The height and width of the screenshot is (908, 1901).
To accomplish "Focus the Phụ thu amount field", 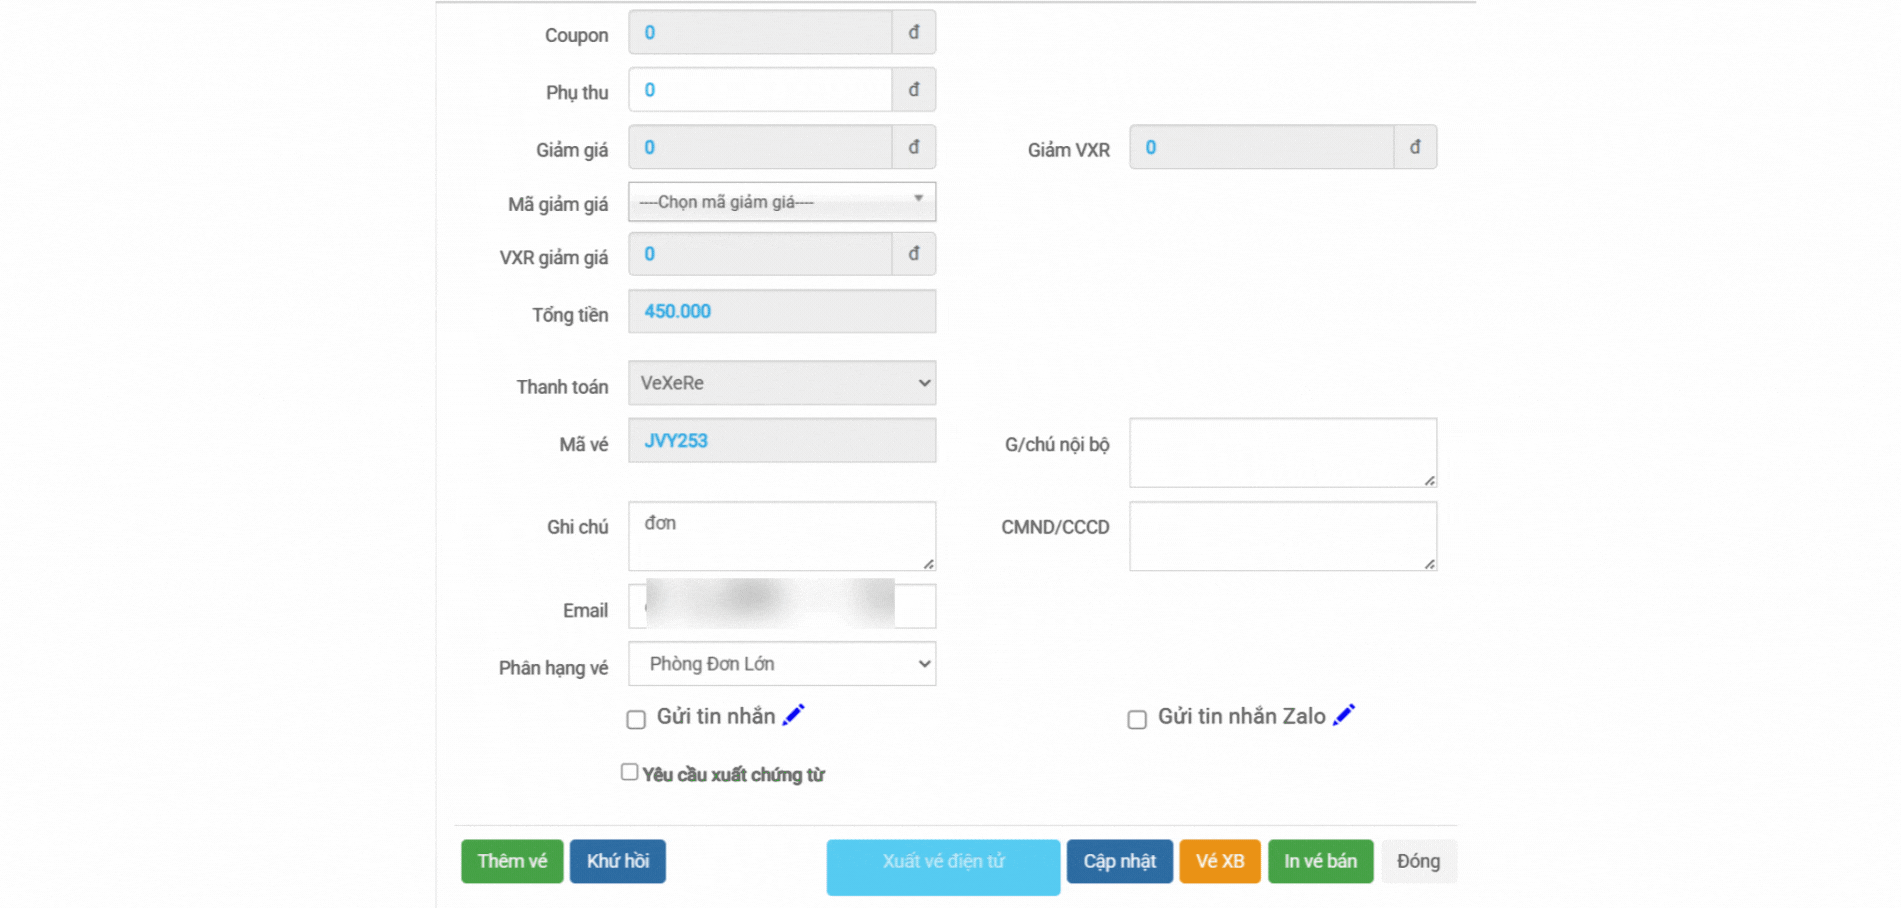I will click(x=760, y=90).
